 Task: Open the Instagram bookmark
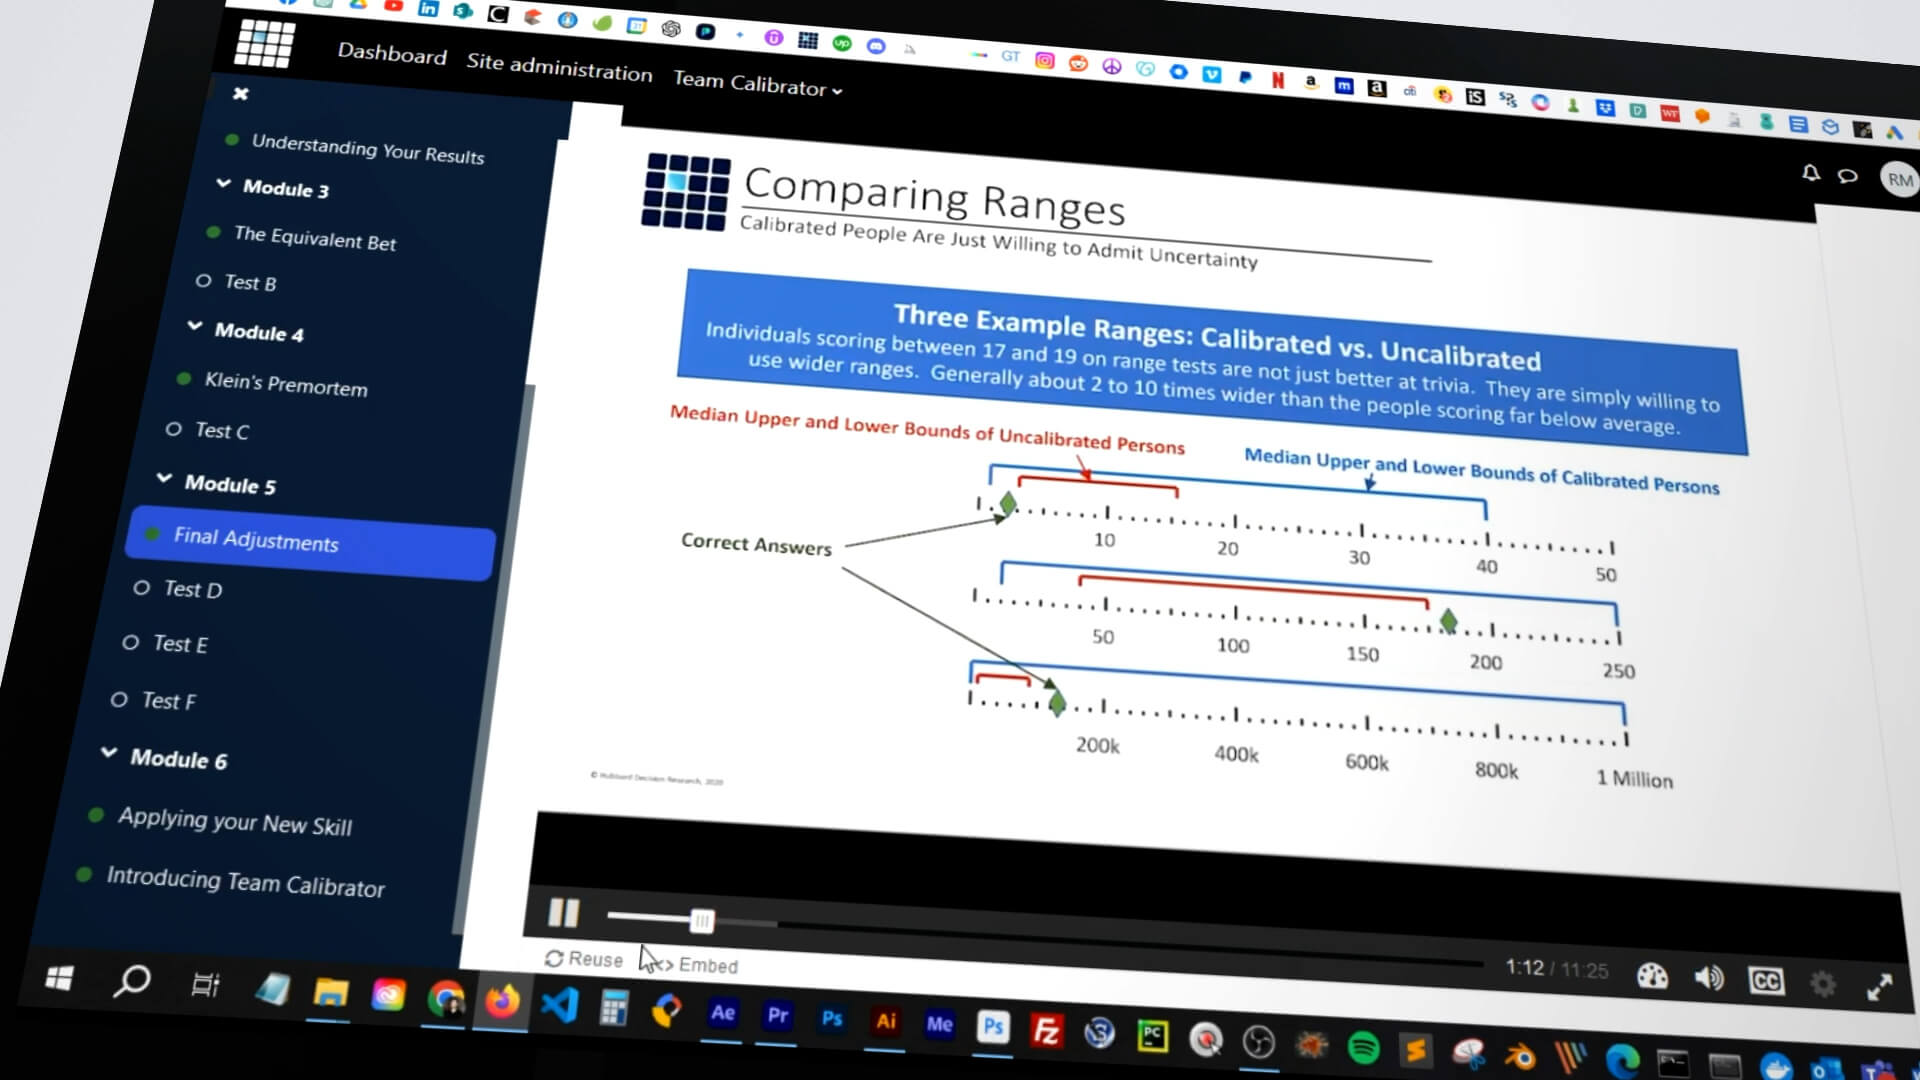pos(1044,60)
